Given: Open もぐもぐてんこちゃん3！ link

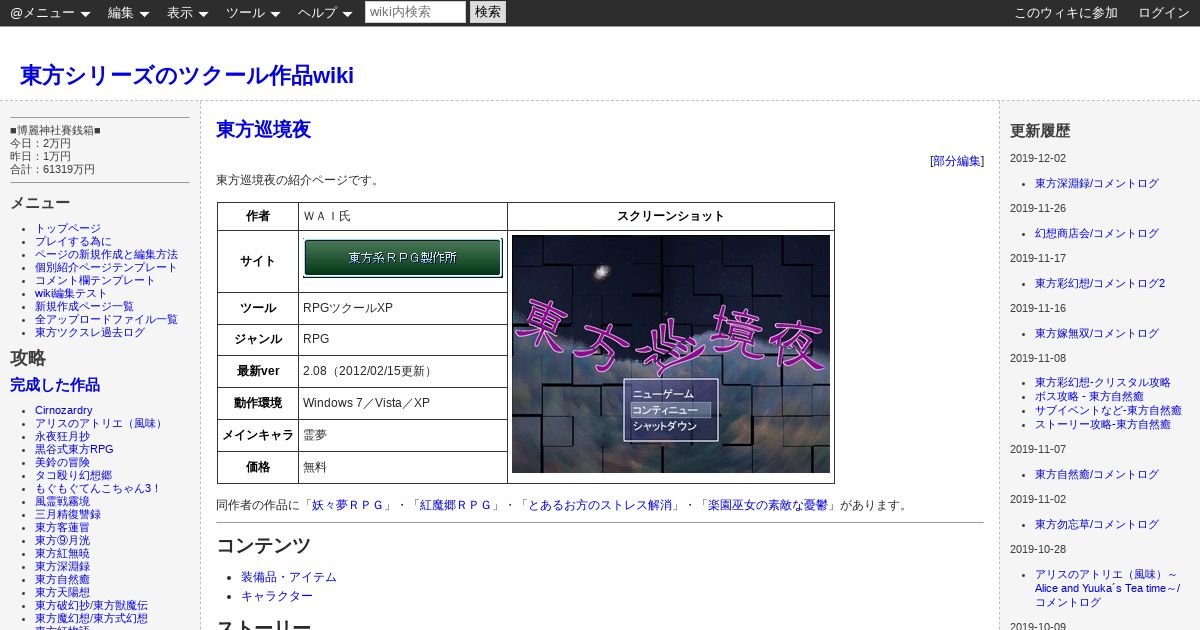Looking at the screenshot, I should 98,488.
